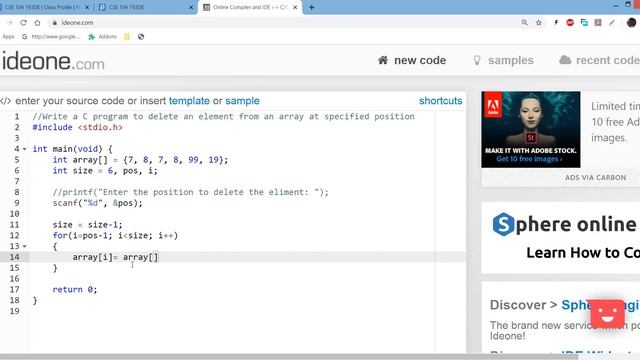Click the array initializer on line 5

coord(140,160)
